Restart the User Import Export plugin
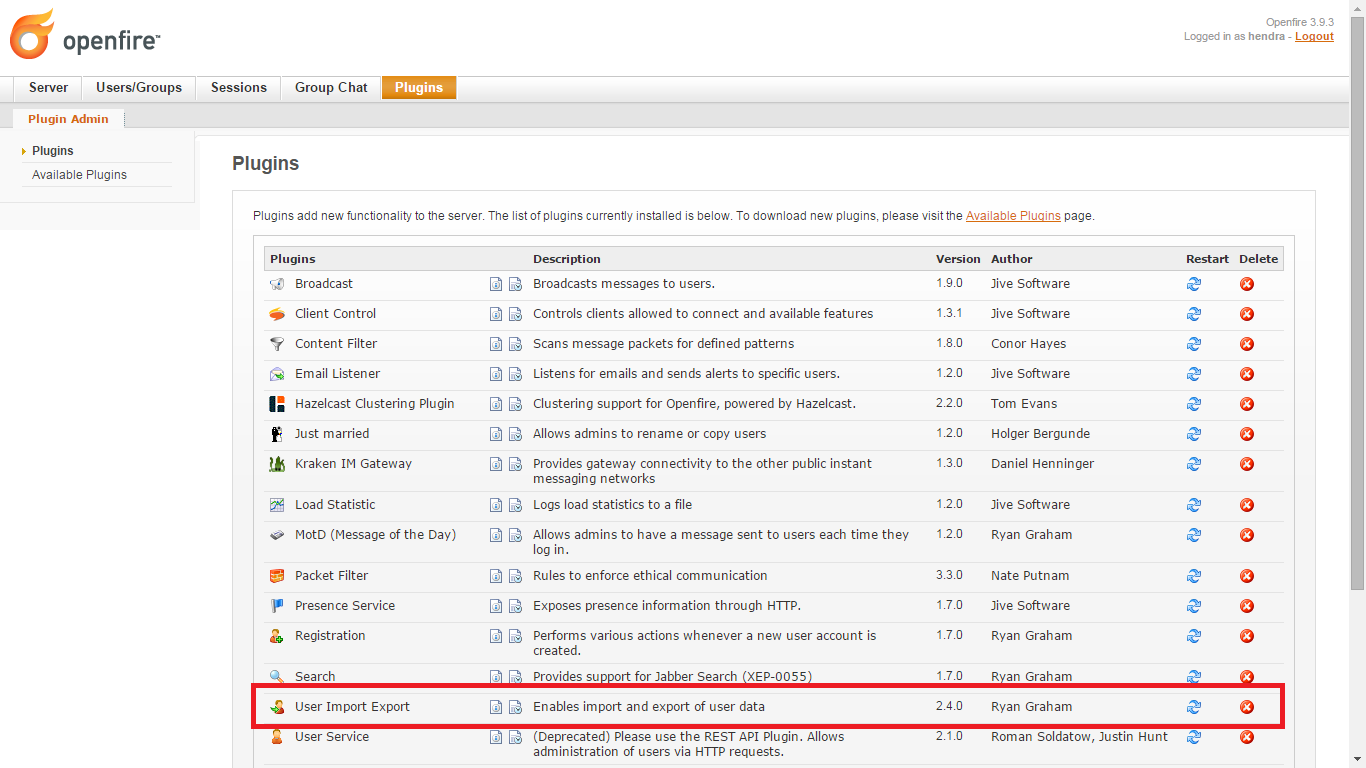1366x768 pixels. pyautogui.click(x=1194, y=707)
